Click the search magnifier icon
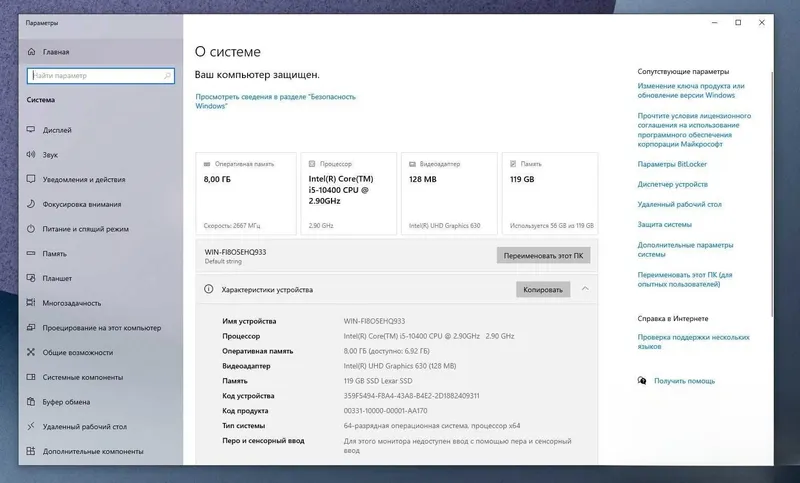The height and width of the screenshot is (483, 800). point(167,76)
